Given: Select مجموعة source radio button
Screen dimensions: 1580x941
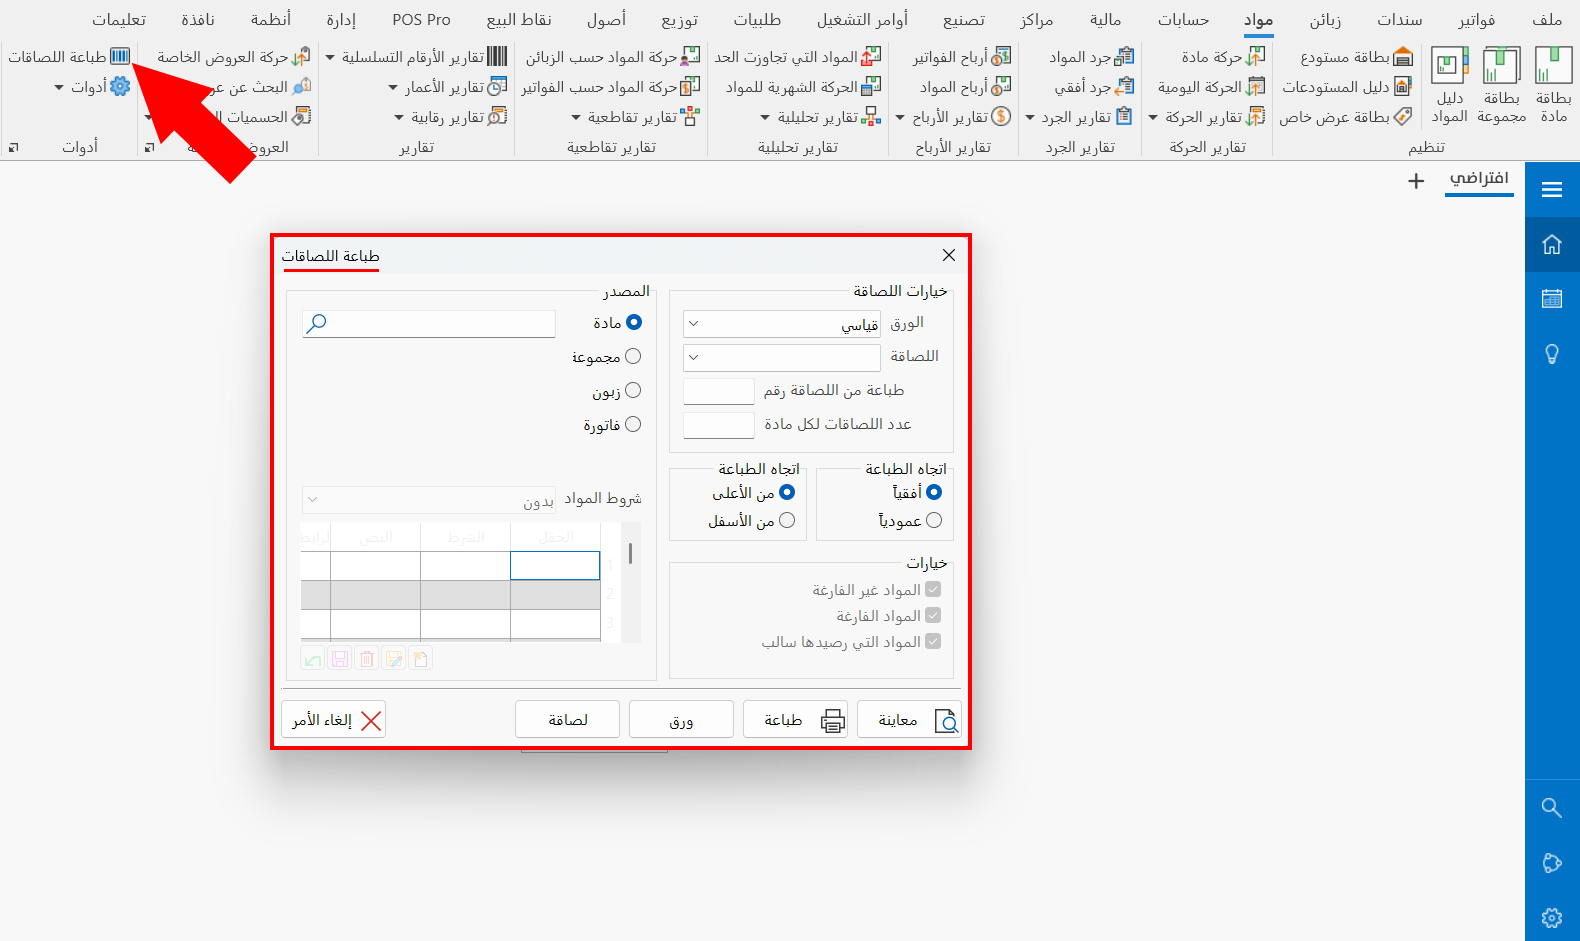Looking at the screenshot, I should point(633,356).
